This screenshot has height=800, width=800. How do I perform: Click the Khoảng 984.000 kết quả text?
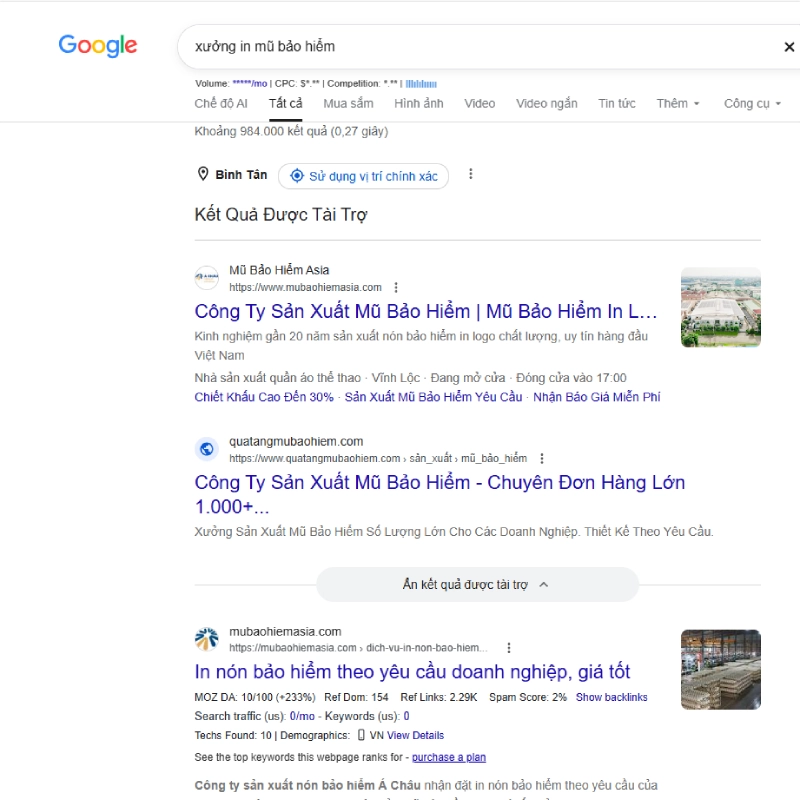pos(291,131)
